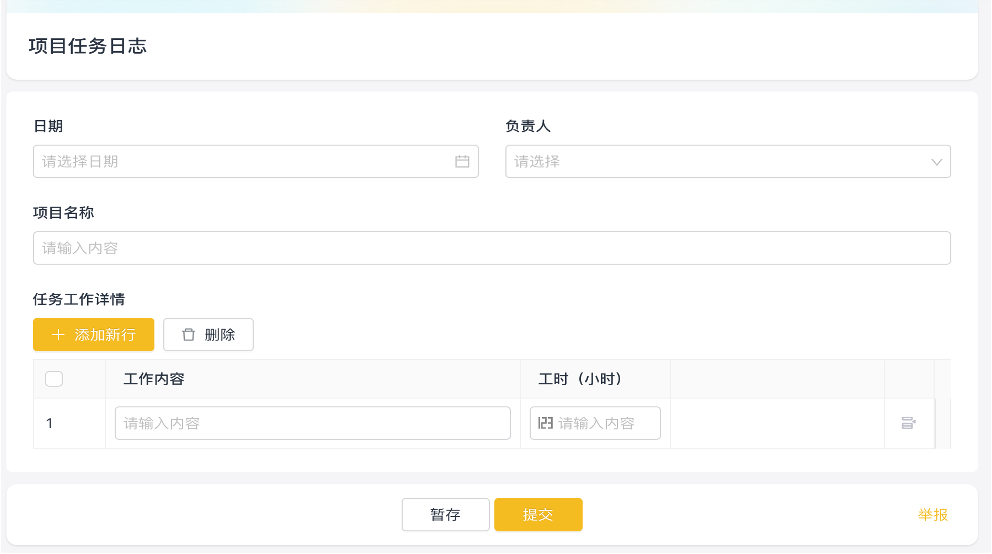Focus the 项目名称 input field
This screenshot has width=992, height=554.
[491, 248]
